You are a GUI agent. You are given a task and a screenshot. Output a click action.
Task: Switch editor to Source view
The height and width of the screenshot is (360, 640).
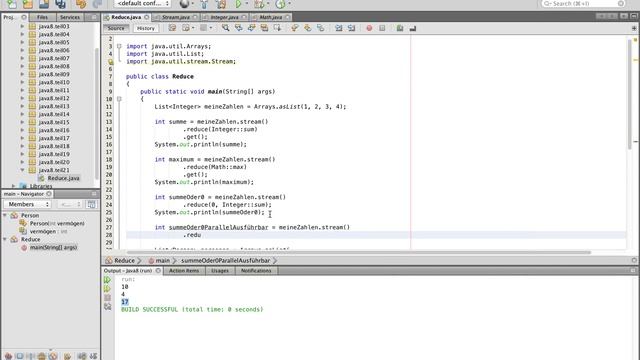[116, 28]
